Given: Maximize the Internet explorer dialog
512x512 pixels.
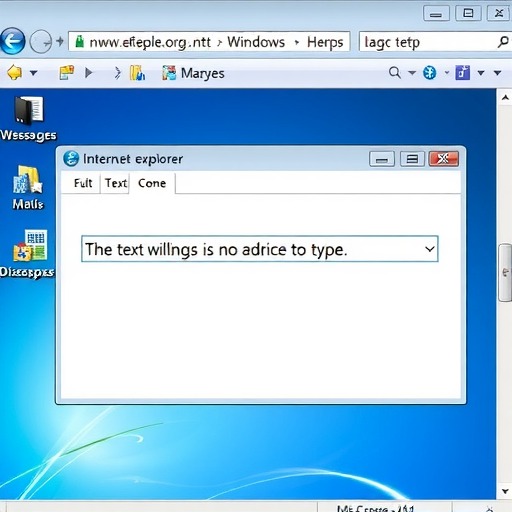Looking at the screenshot, I should pyautogui.click(x=412, y=159).
